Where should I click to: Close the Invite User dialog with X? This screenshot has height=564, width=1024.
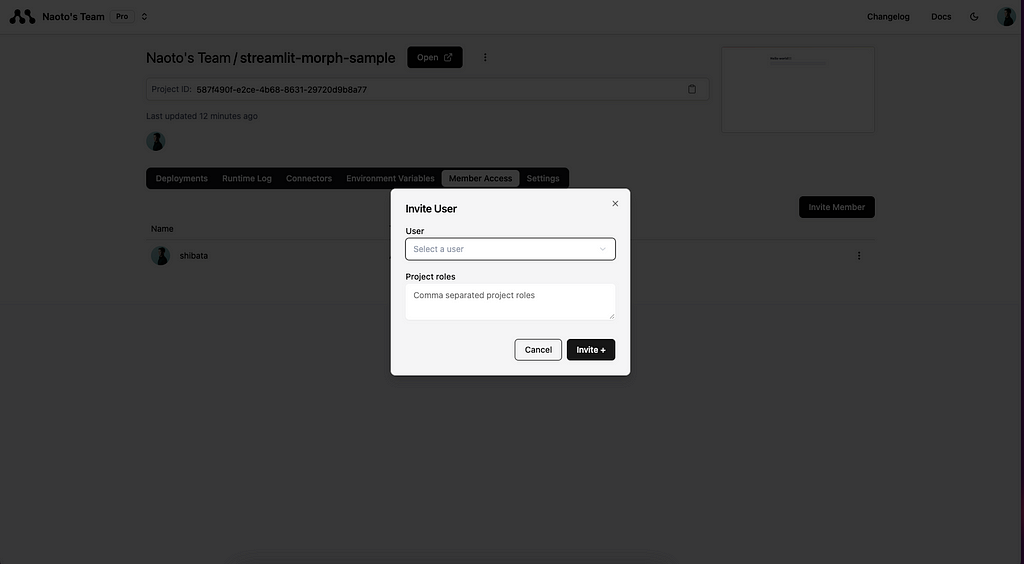tap(615, 204)
